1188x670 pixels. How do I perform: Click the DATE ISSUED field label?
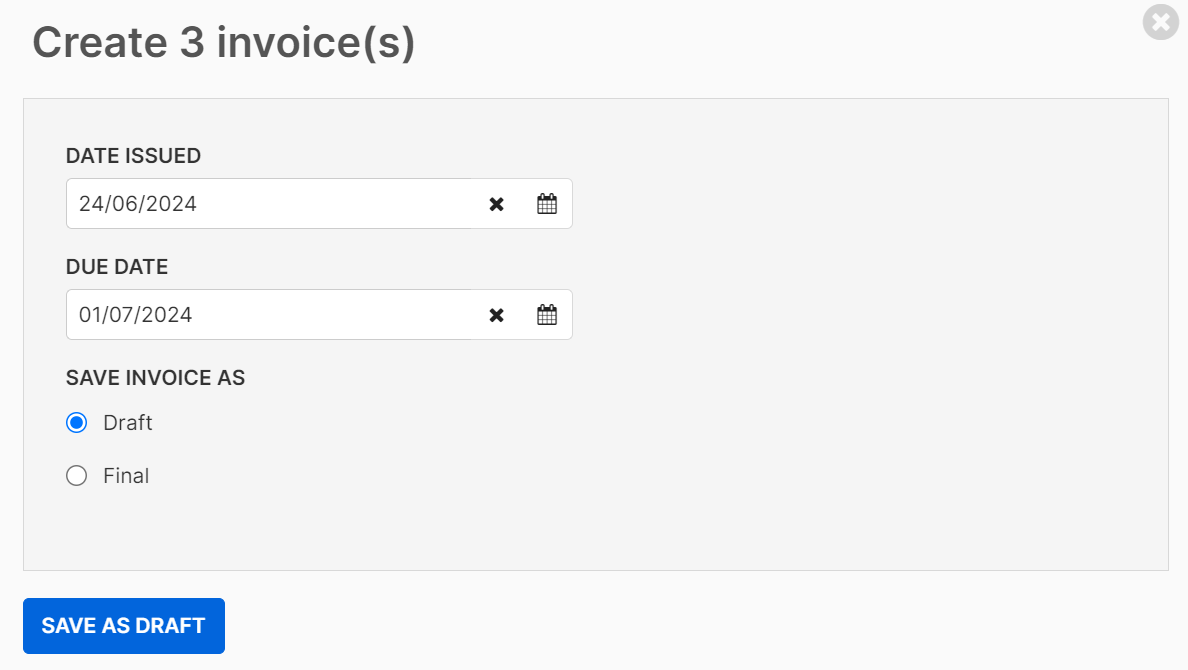(133, 156)
